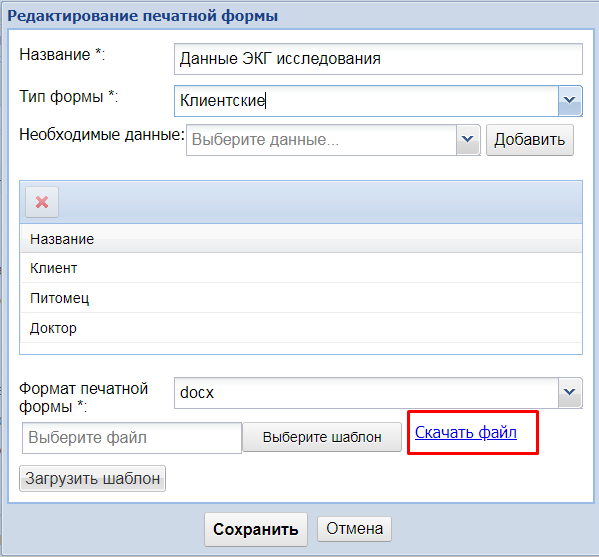599x557 pixels.
Task: Select the Доктор row in list
Action: pyautogui.click(x=301, y=328)
